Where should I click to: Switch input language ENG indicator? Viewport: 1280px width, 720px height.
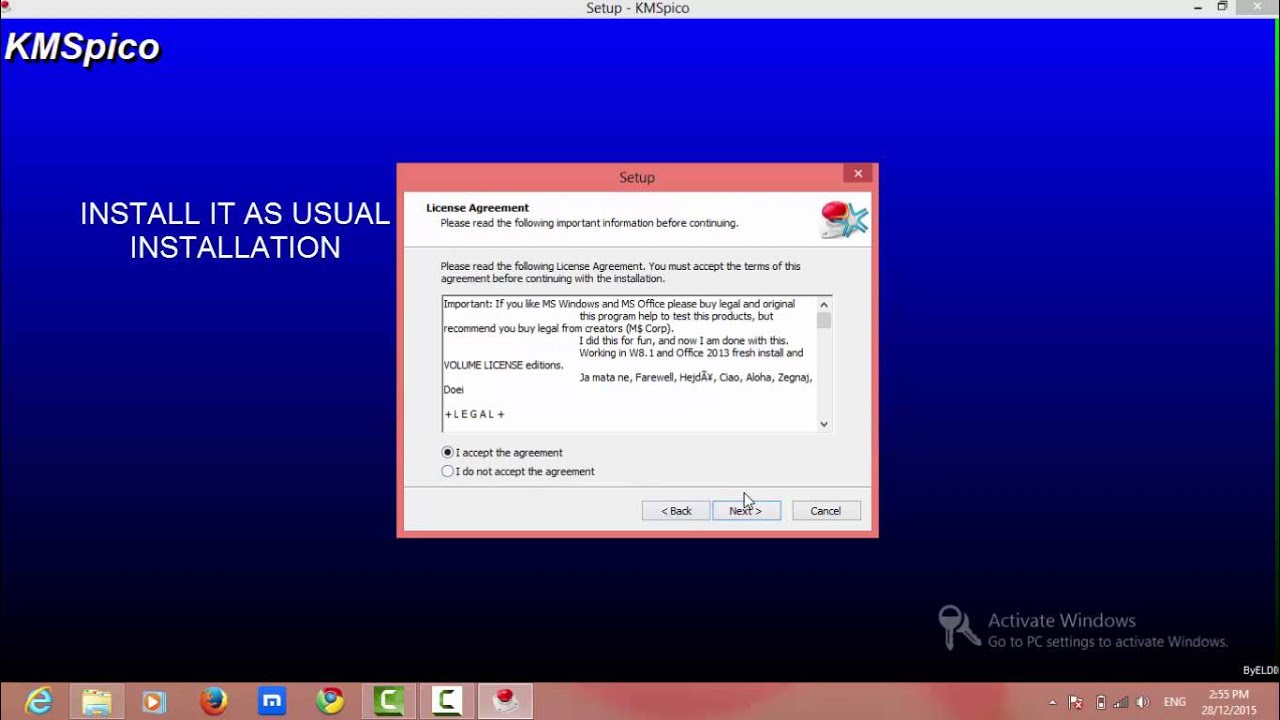click(x=1175, y=703)
